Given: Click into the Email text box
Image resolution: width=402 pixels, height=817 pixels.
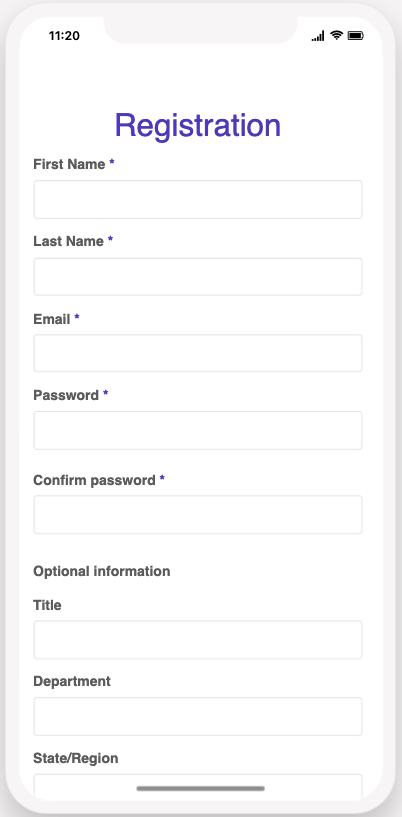Looking at the screenshot, I should point(198,353).
